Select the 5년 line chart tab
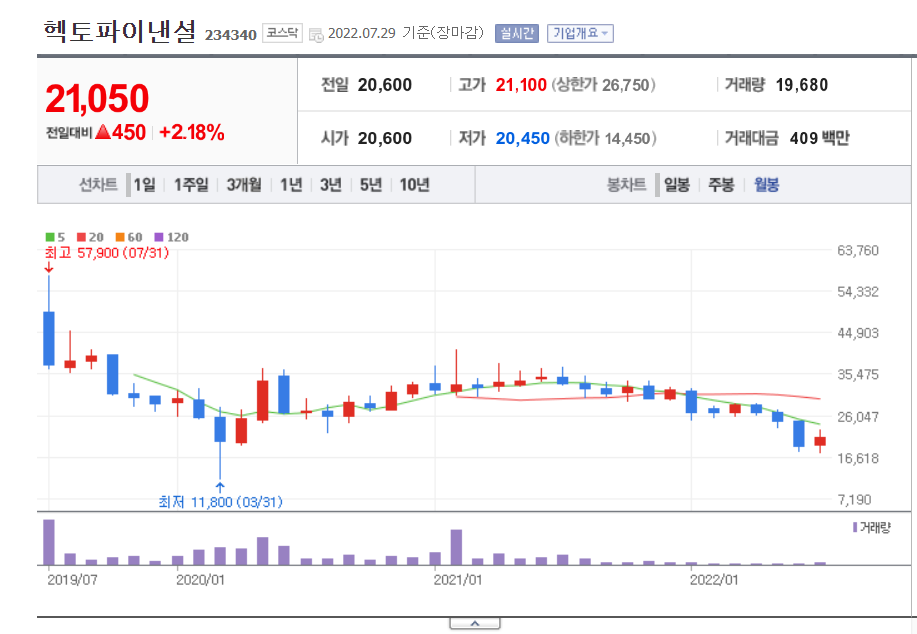The height and width of the screenshot is (634, 917). (x=370, y=185)
